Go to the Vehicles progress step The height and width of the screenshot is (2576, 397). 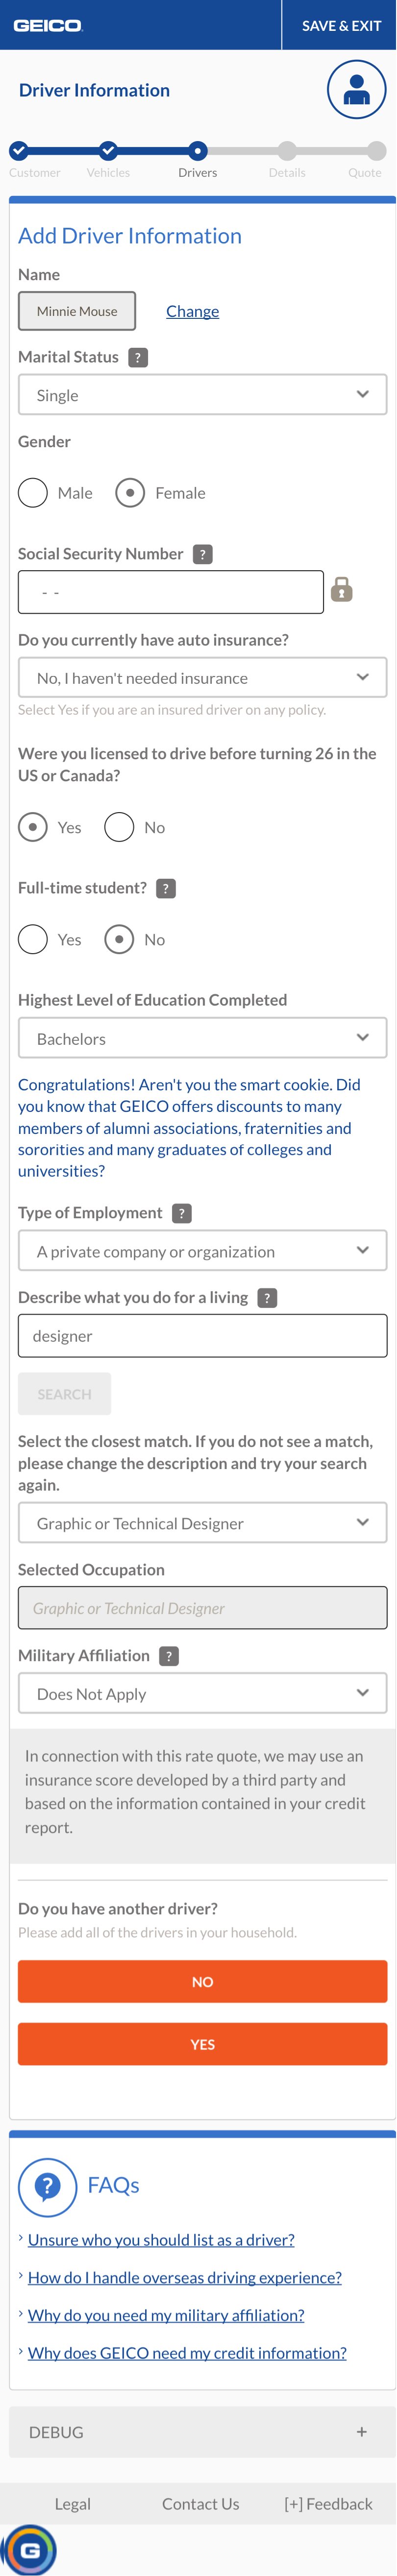[x=108, y=151]
